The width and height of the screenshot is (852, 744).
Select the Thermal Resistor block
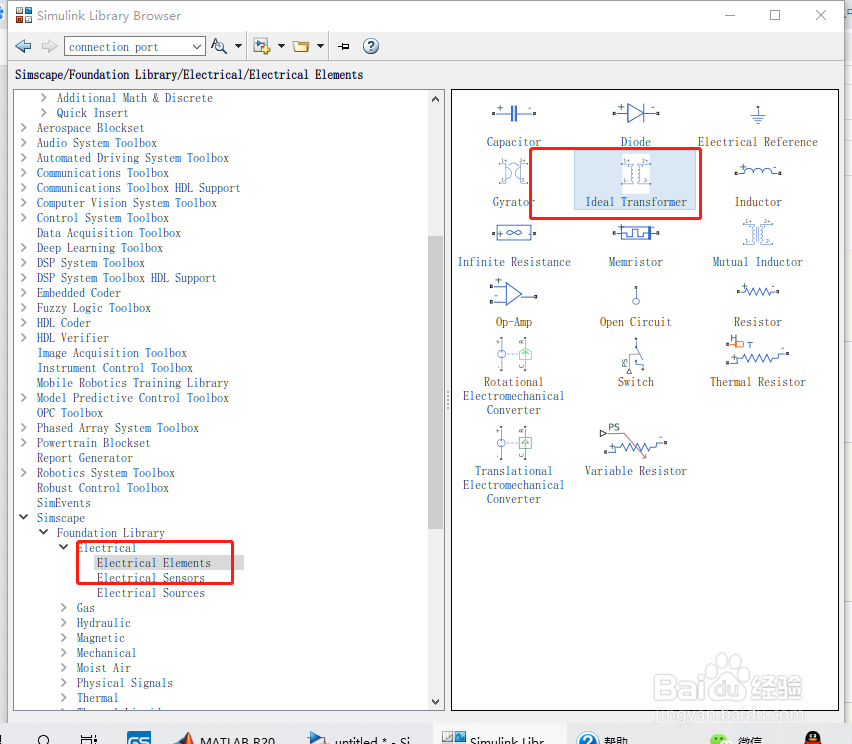757,361
